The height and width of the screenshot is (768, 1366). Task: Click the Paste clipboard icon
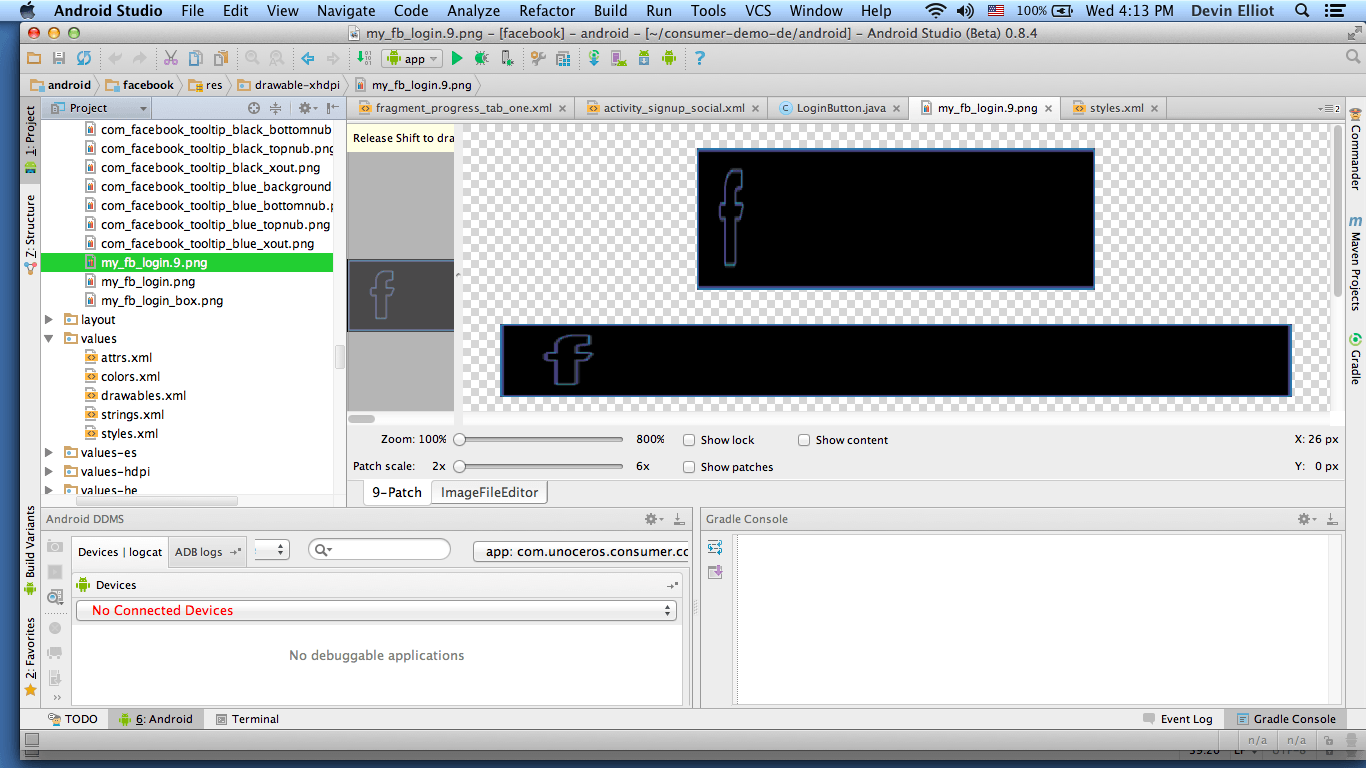coord(221,59)
